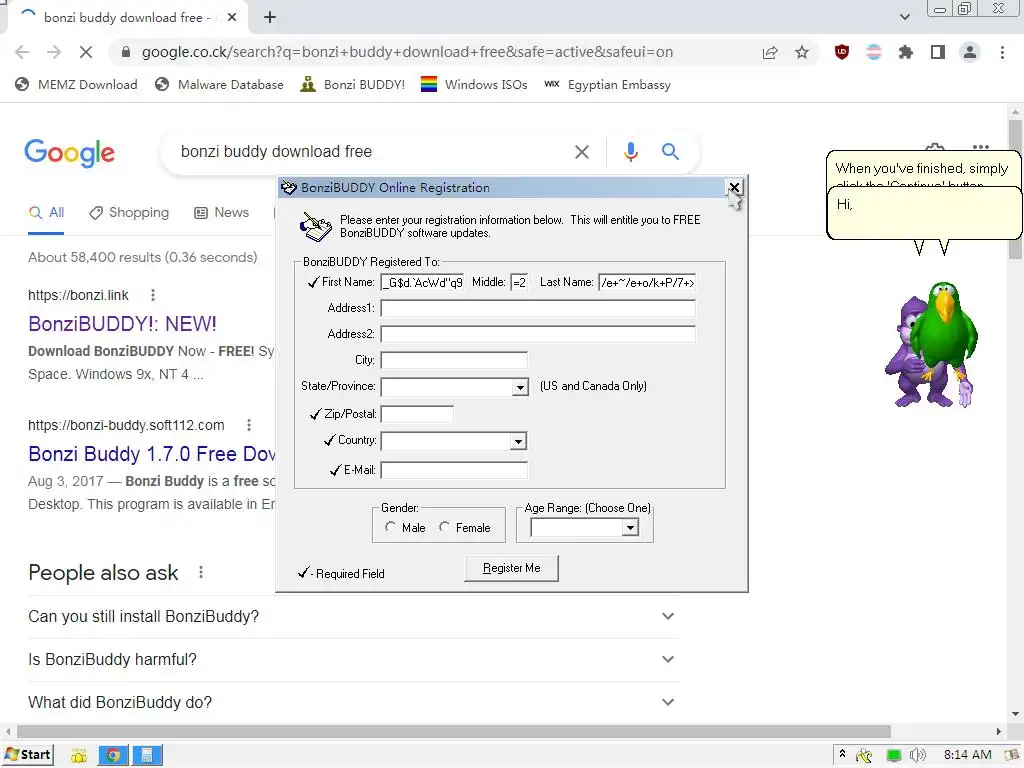Click the horizontal page scrollbar

(454, 731)
